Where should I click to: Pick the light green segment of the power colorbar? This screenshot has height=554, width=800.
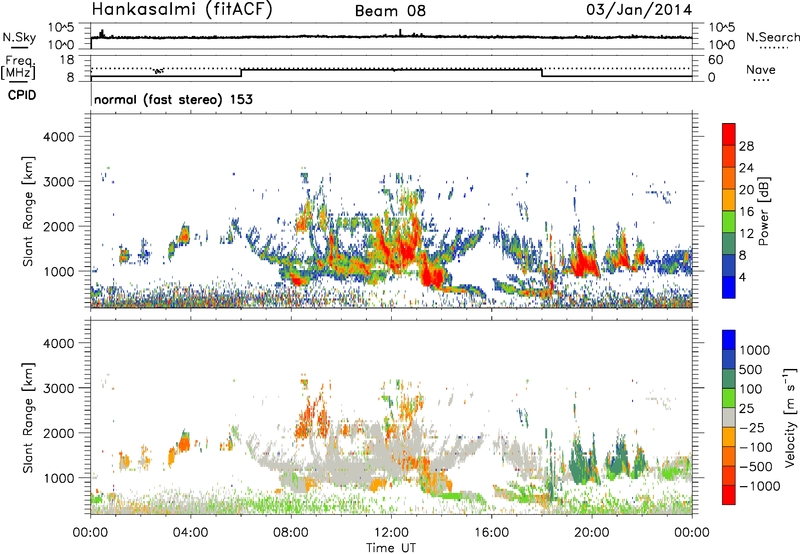pyautogui.click(x=729, y=222)
